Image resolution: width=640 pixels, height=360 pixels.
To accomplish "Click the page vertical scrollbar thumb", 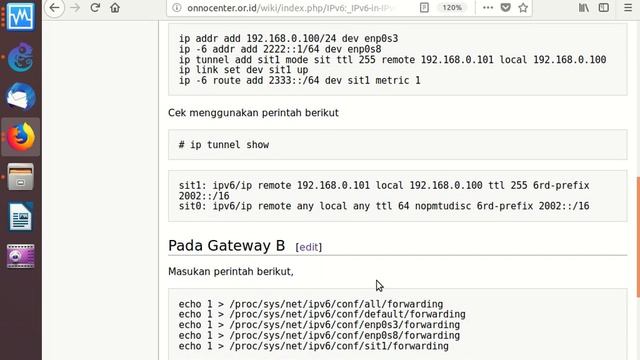I will (638, 237).
